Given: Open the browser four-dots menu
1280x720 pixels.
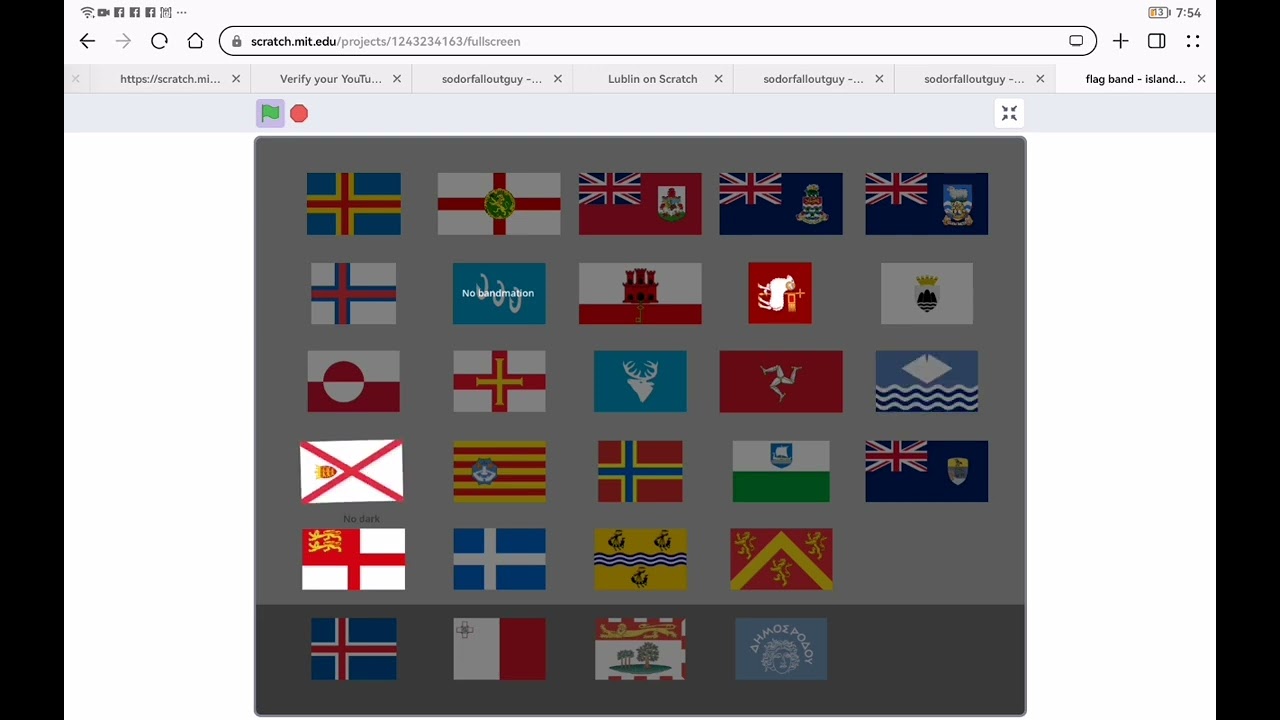Looking at the screenshot, I should point(1193,41).
